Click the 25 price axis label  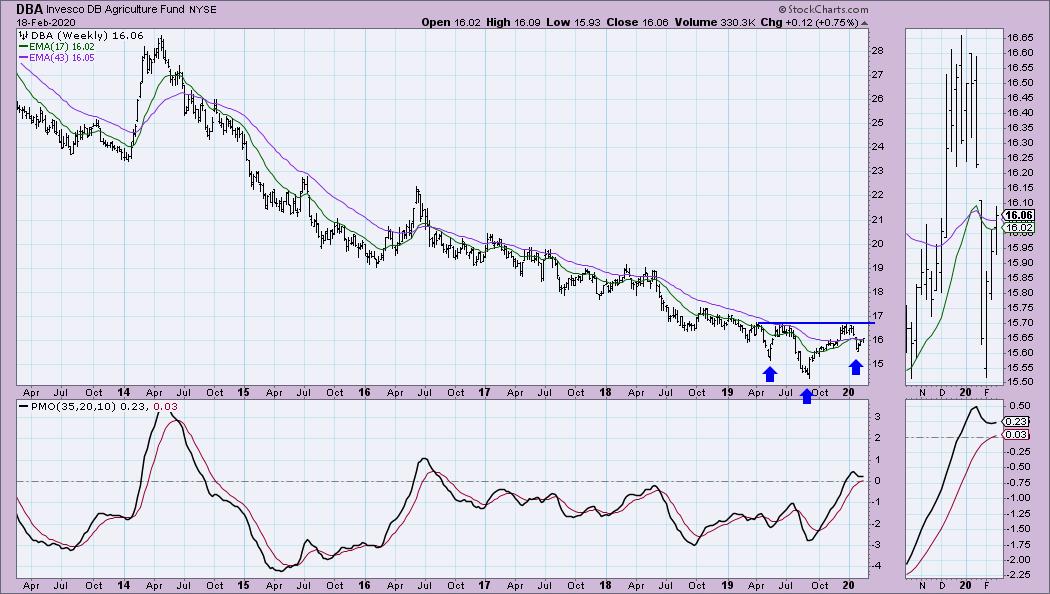(x=878, y=123)
